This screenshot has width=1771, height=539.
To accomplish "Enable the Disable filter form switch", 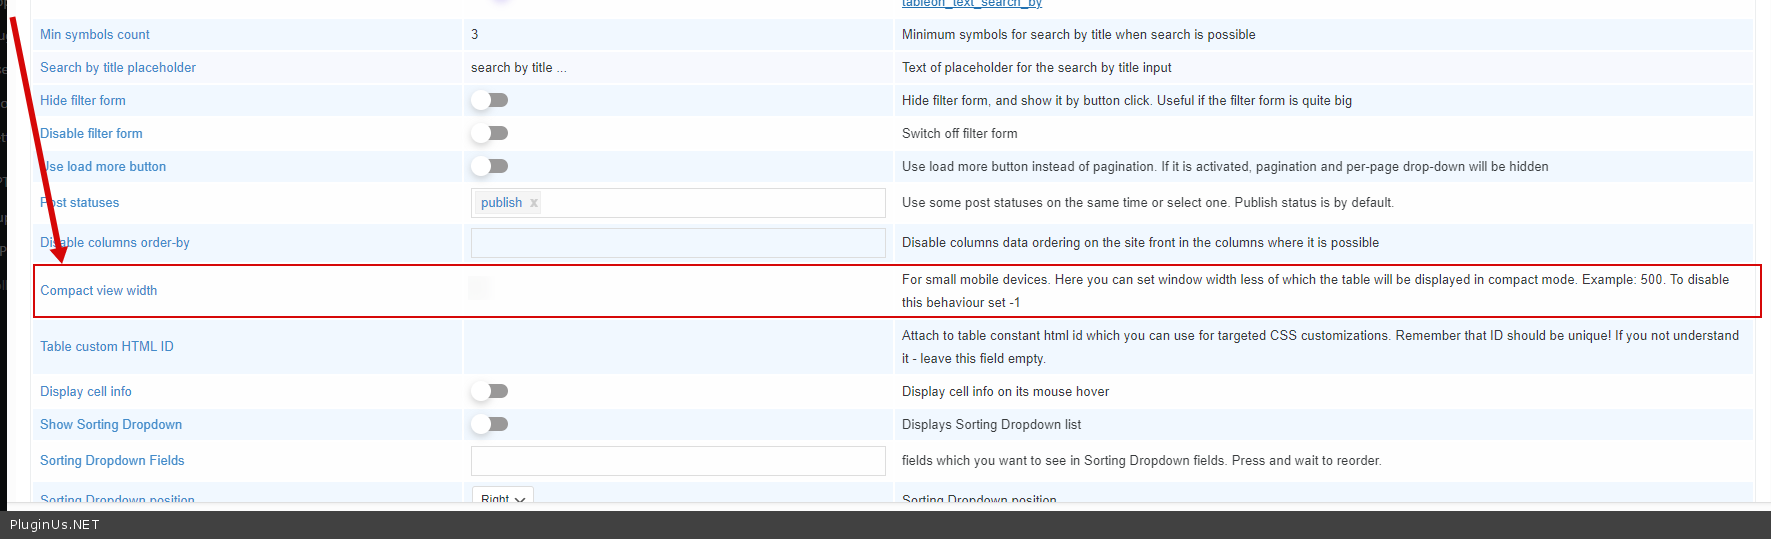I will [x=490, y=133].
